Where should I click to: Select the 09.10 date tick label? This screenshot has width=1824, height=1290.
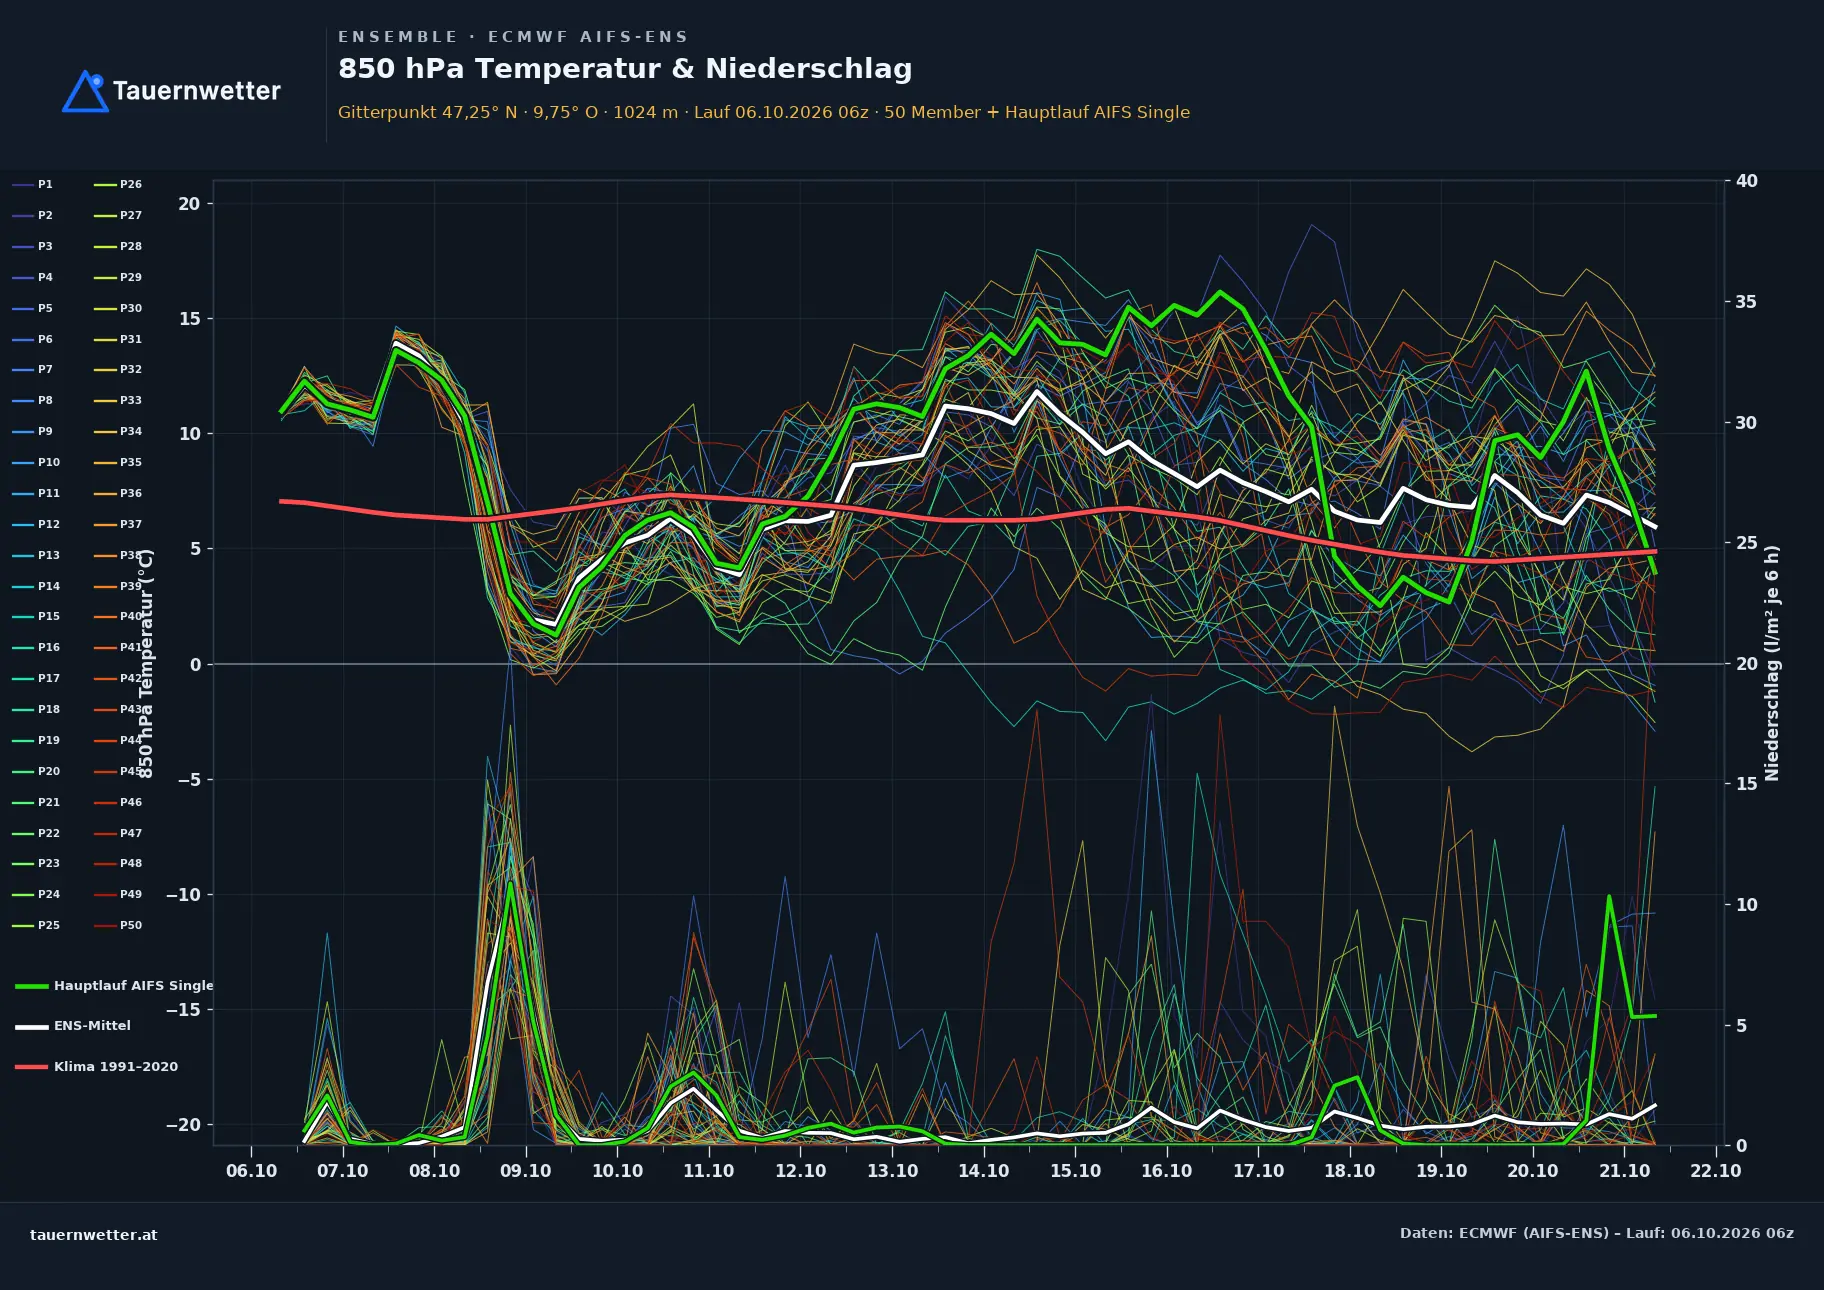[x=526, y=1171]
